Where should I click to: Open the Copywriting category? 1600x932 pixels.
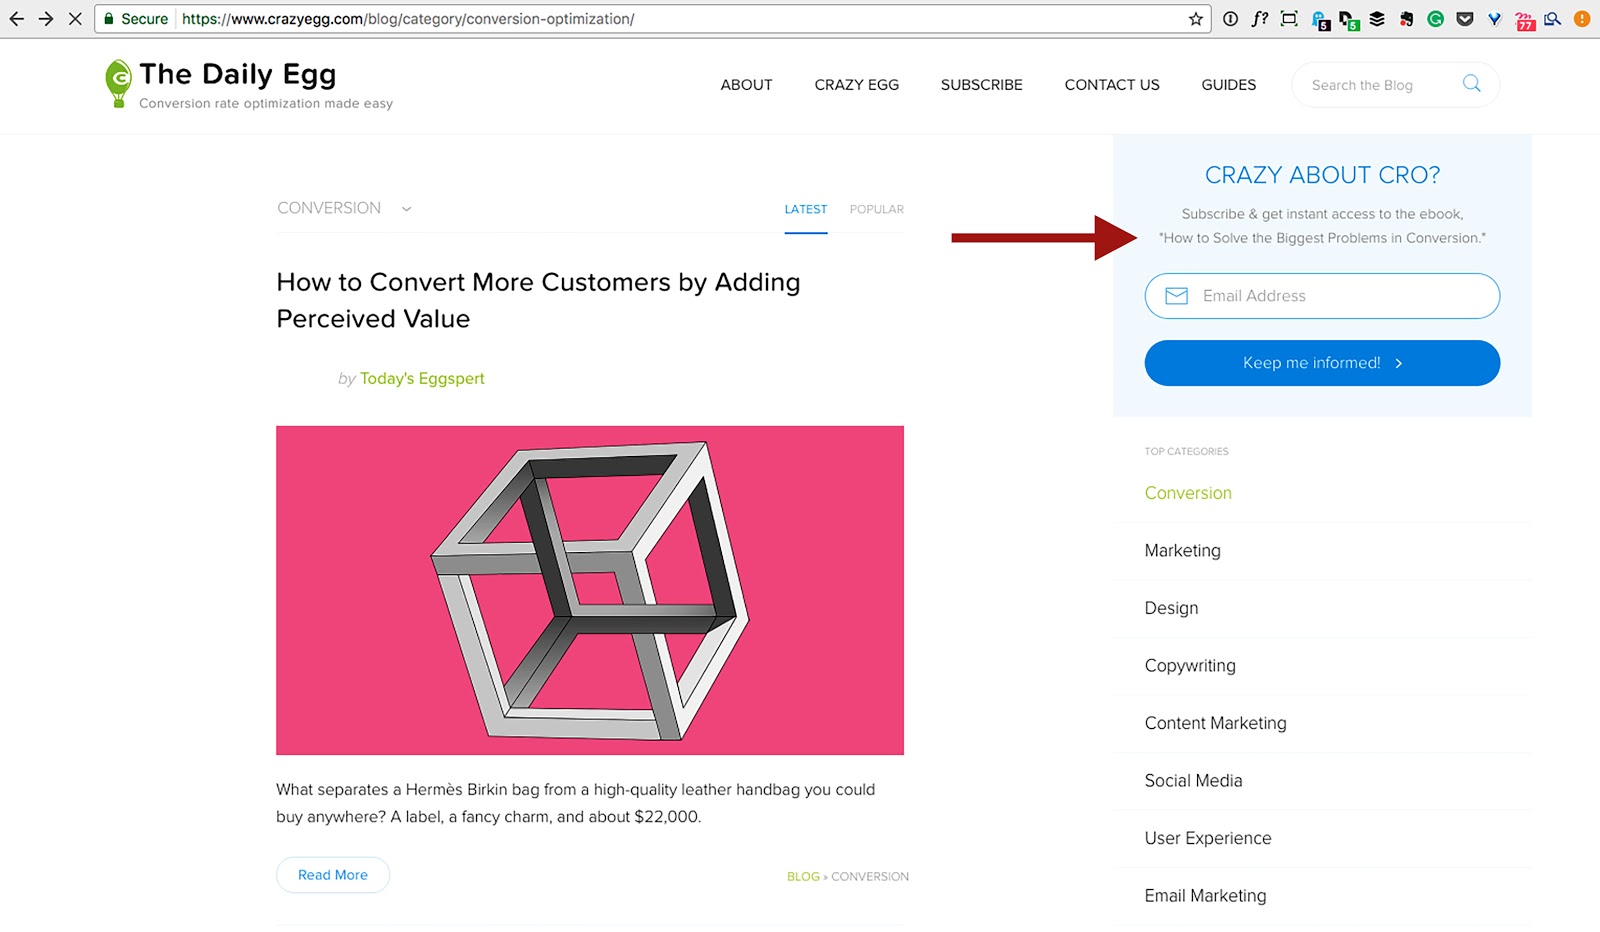coord(1190,666)
